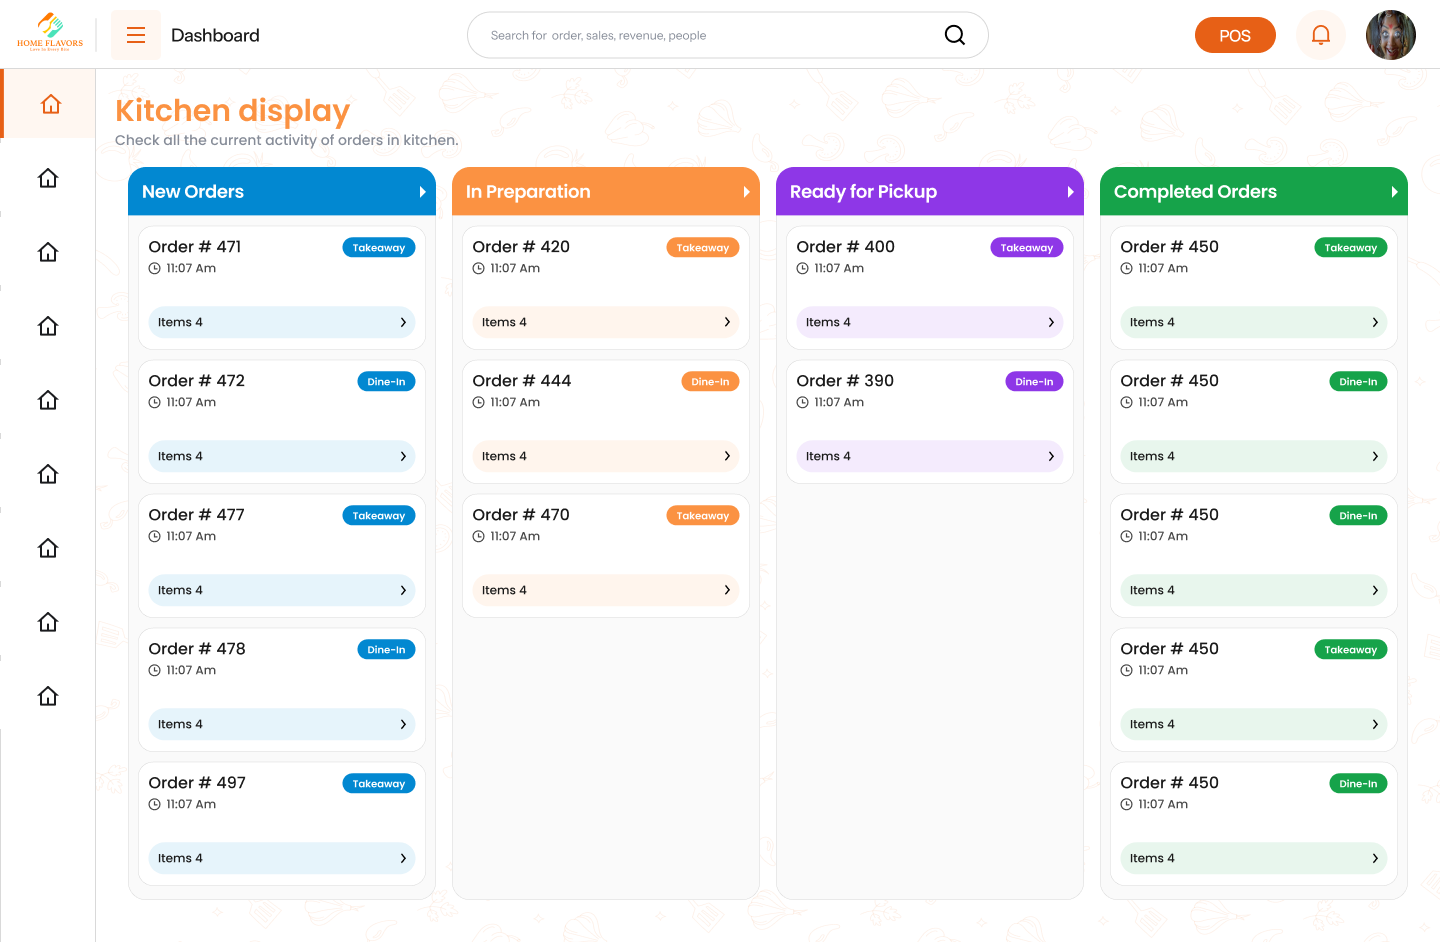Expand the In Preparation column arrow

coord(746,192)
